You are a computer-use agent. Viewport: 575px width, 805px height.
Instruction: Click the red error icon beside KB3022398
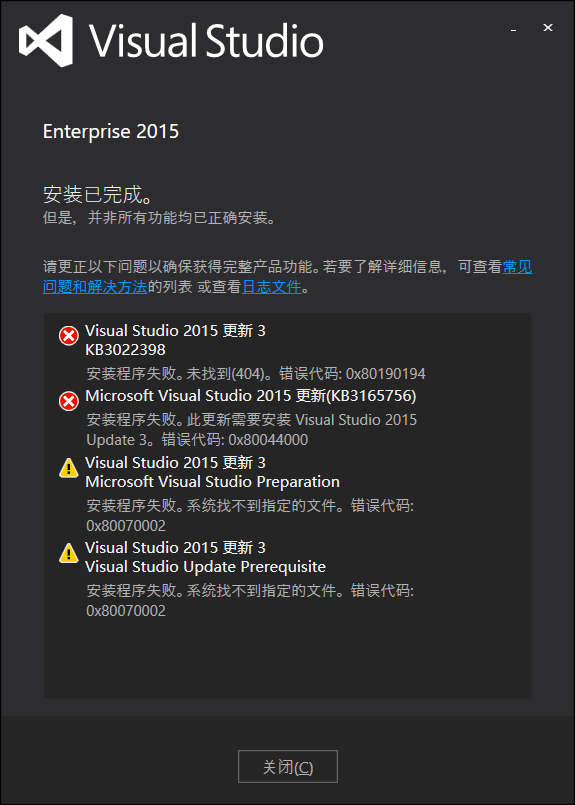(x=68, y=336)
